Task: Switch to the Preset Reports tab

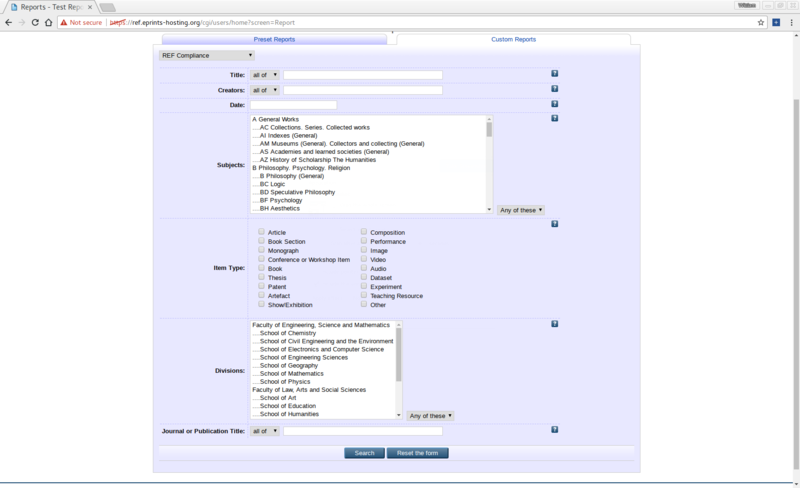Action: pos(274,39)
